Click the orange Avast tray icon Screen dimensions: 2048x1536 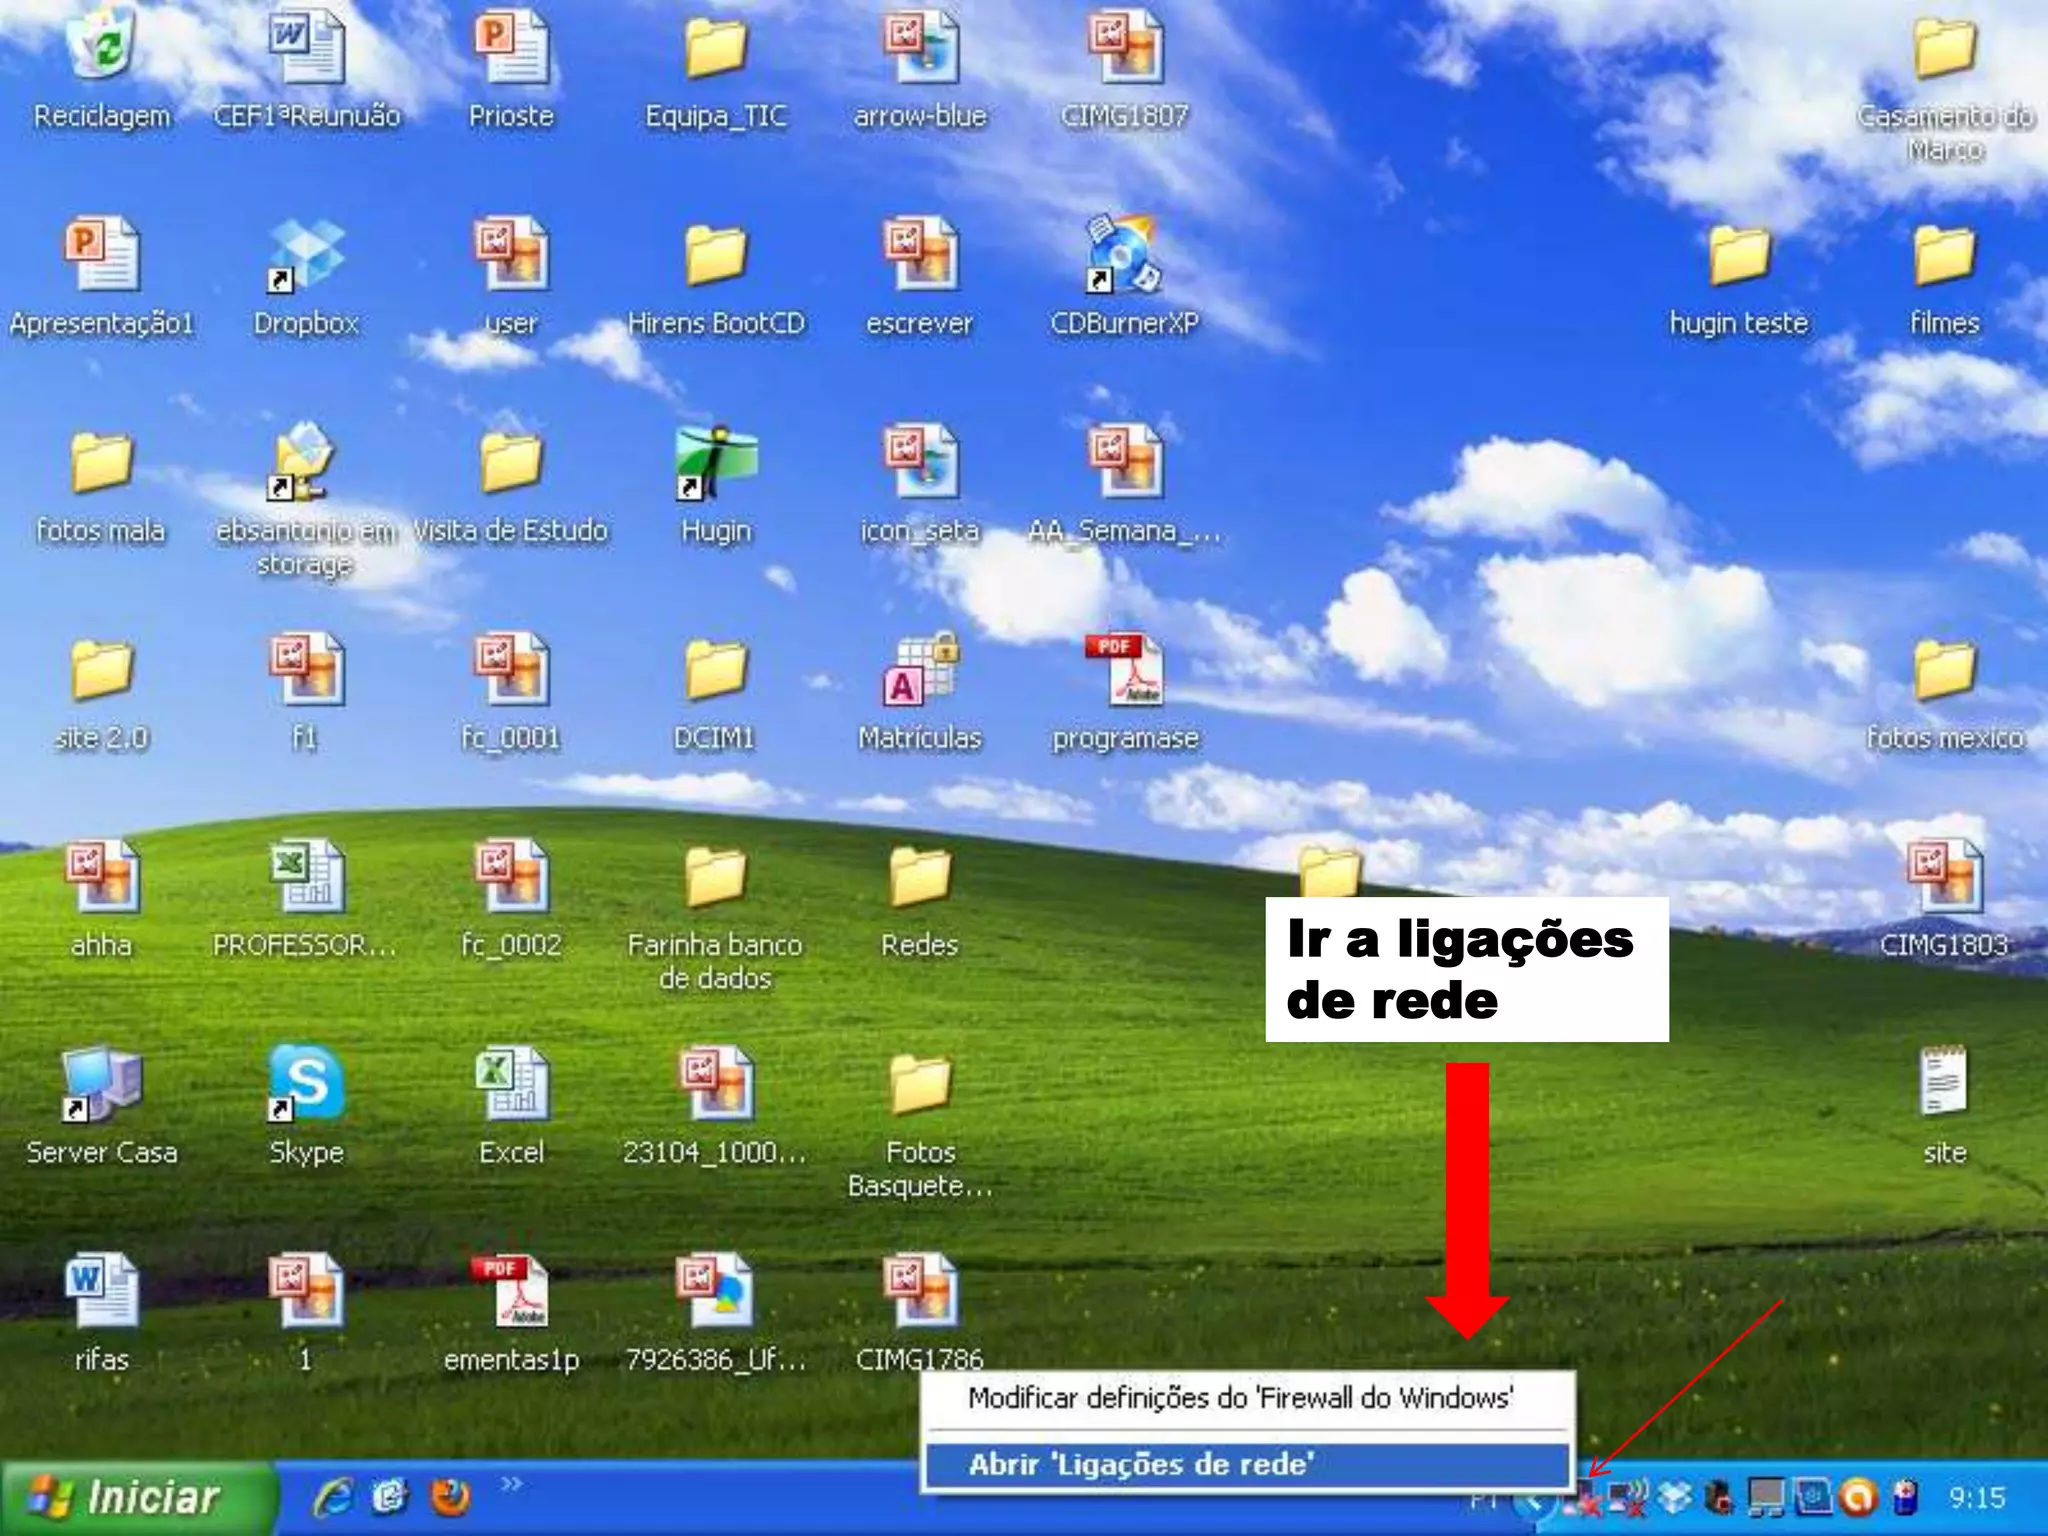click(1858, 1497)
